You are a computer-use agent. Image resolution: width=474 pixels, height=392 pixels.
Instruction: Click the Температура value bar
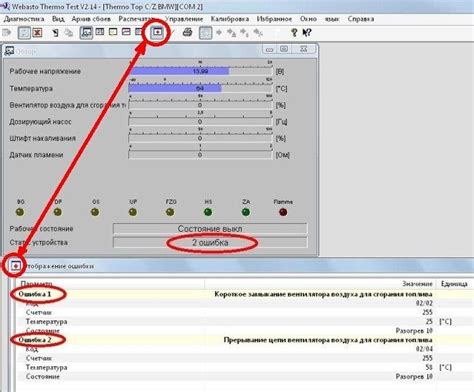pos(200,88)
